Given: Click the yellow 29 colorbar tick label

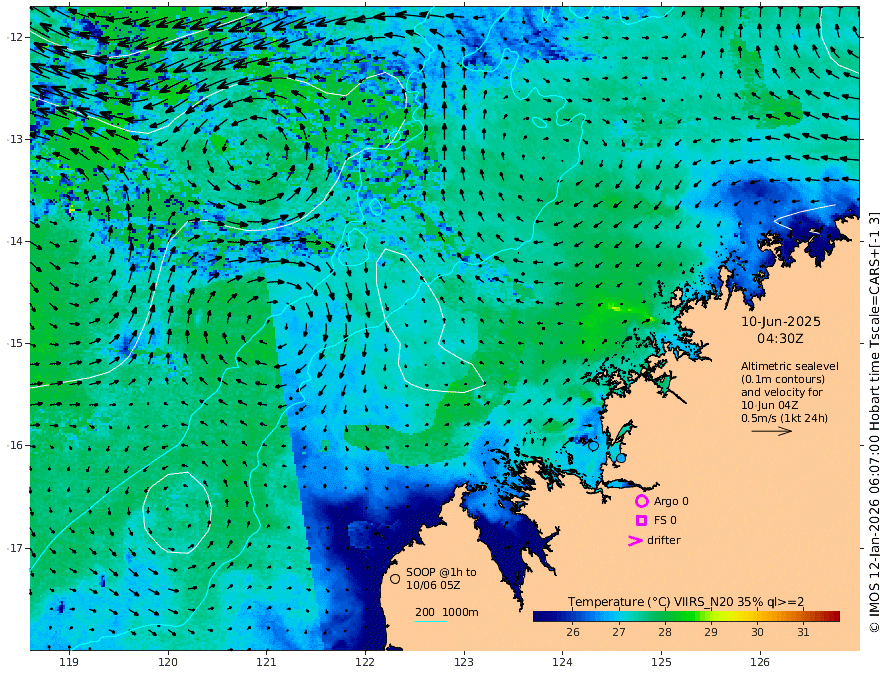Looking at the screenshot, I should [x=711, y=632].
